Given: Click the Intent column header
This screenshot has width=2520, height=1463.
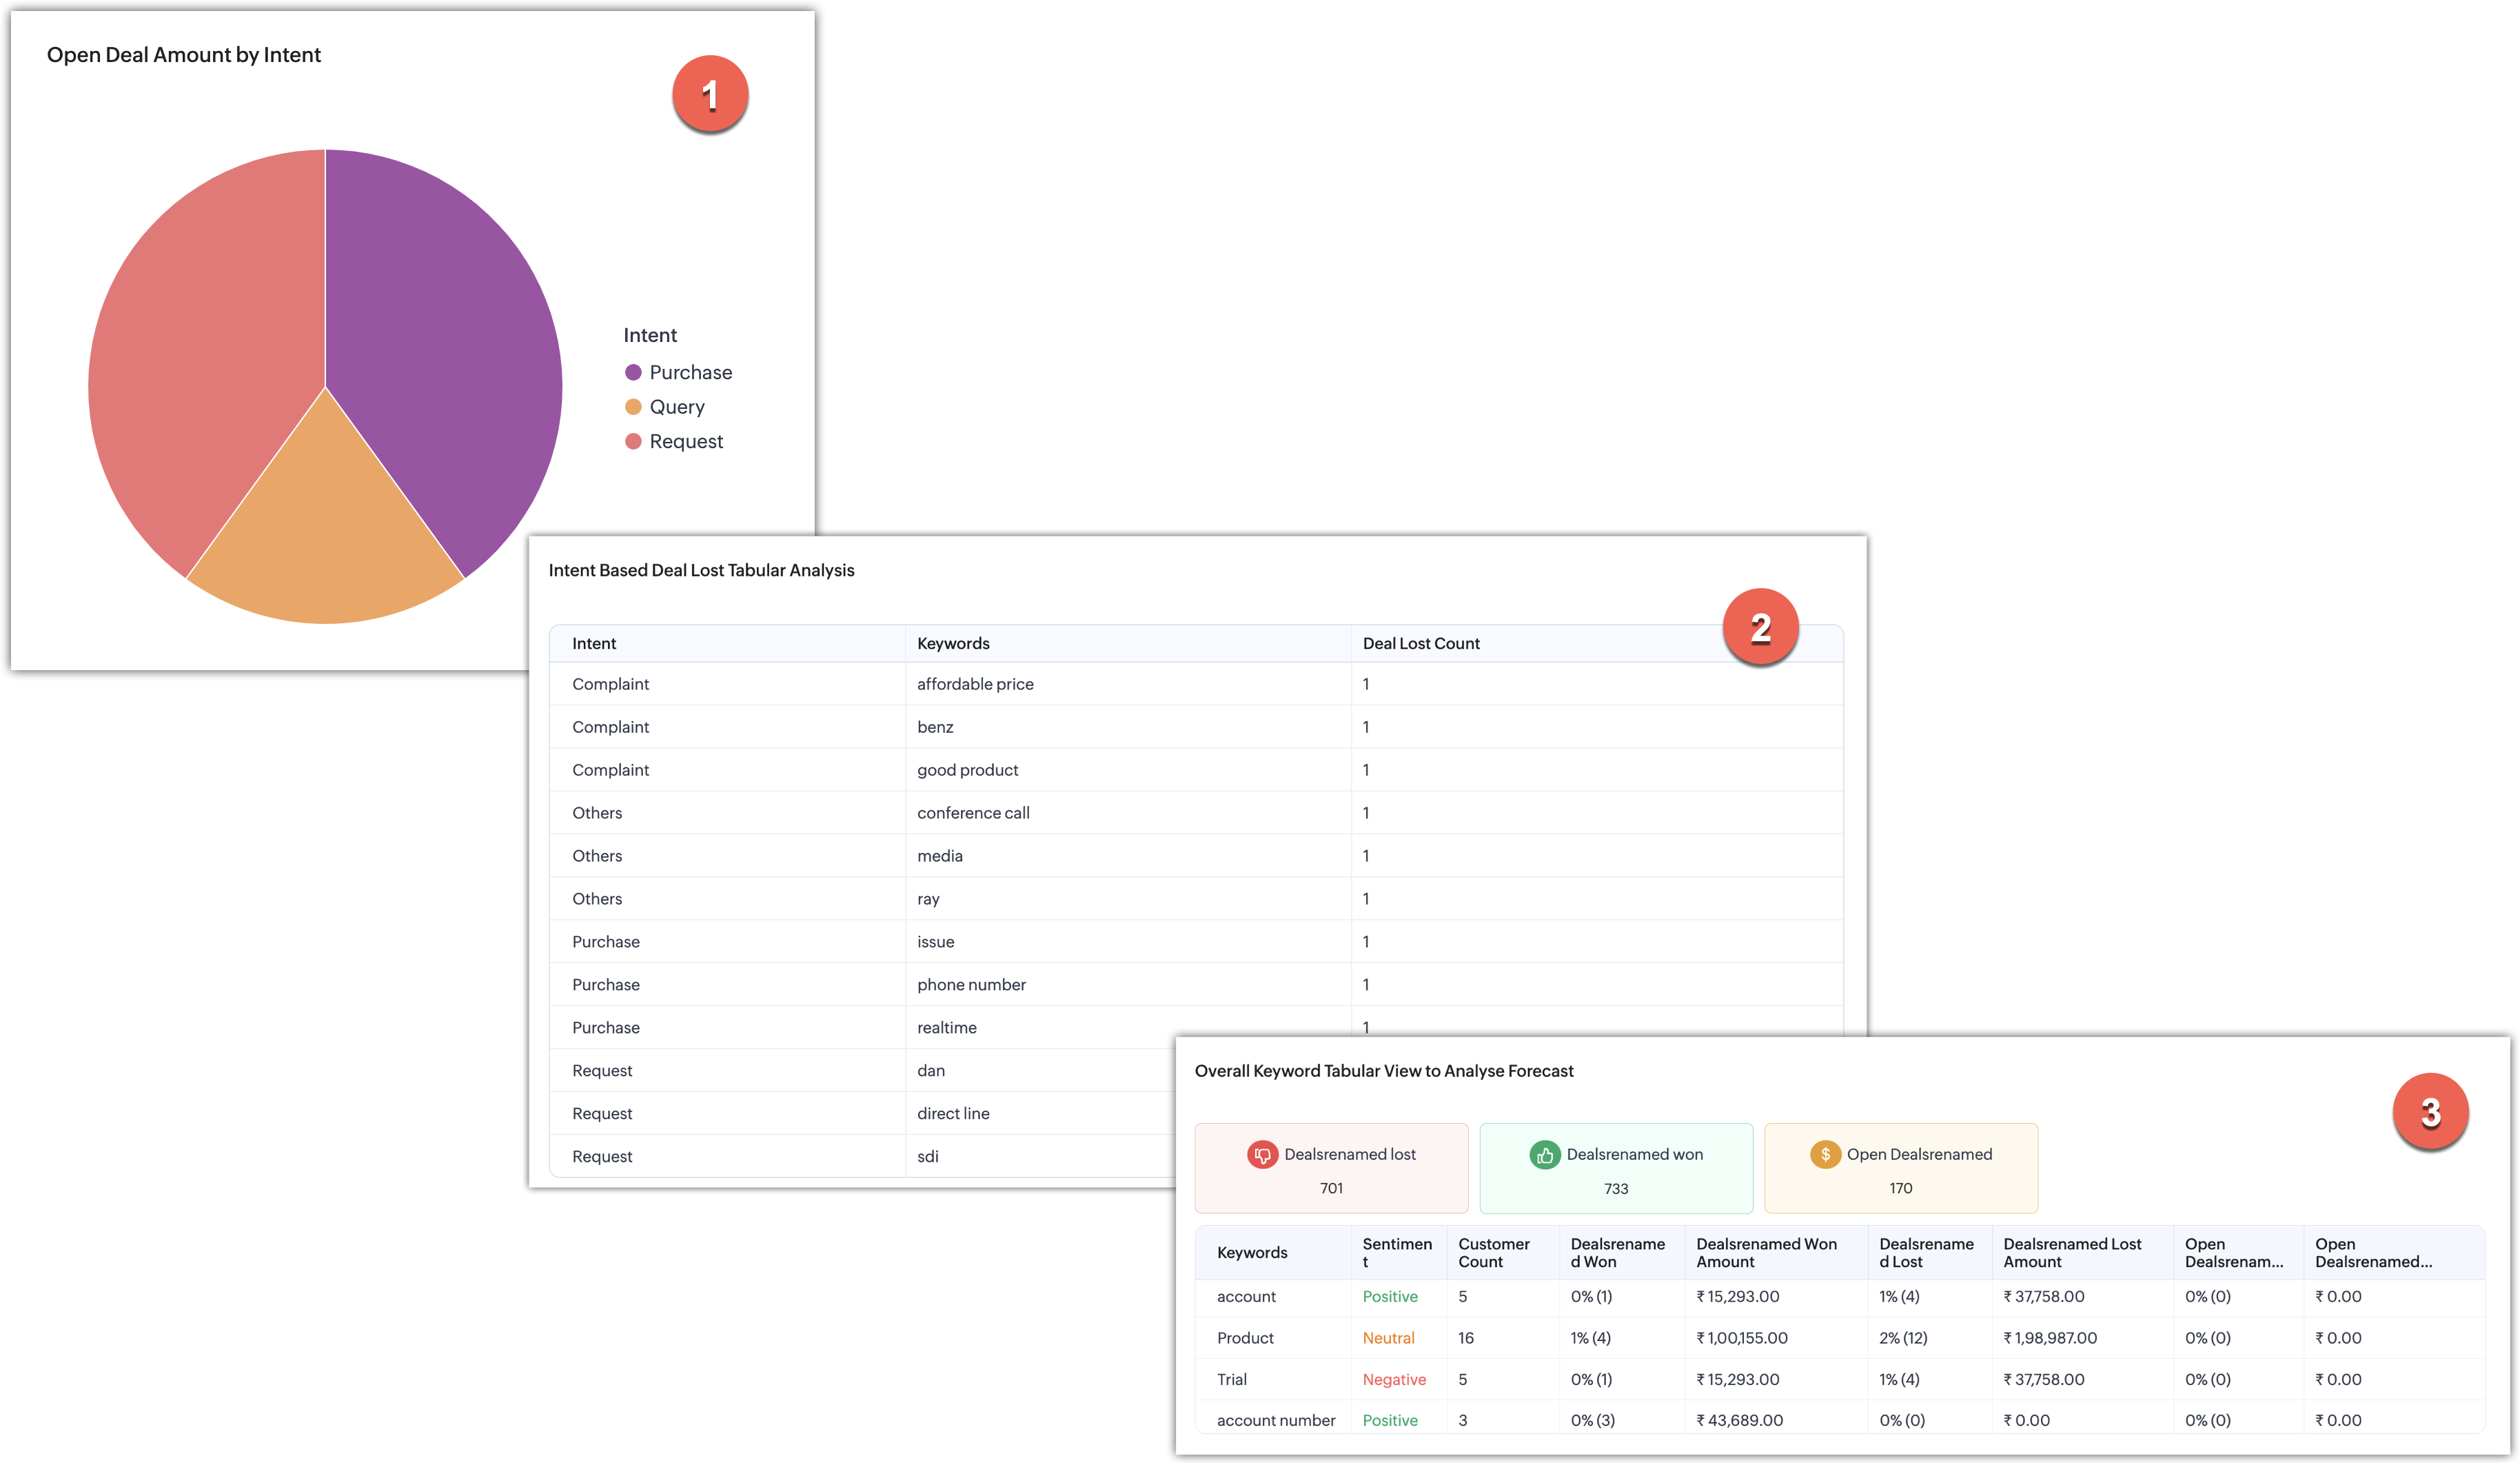Looking at the screenshot, I should (594, 644).
